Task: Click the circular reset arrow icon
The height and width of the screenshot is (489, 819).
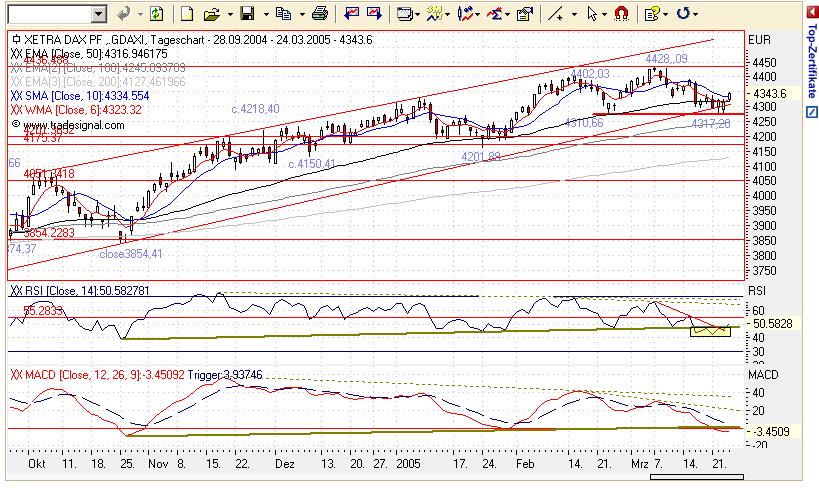Action: (683, 14)
